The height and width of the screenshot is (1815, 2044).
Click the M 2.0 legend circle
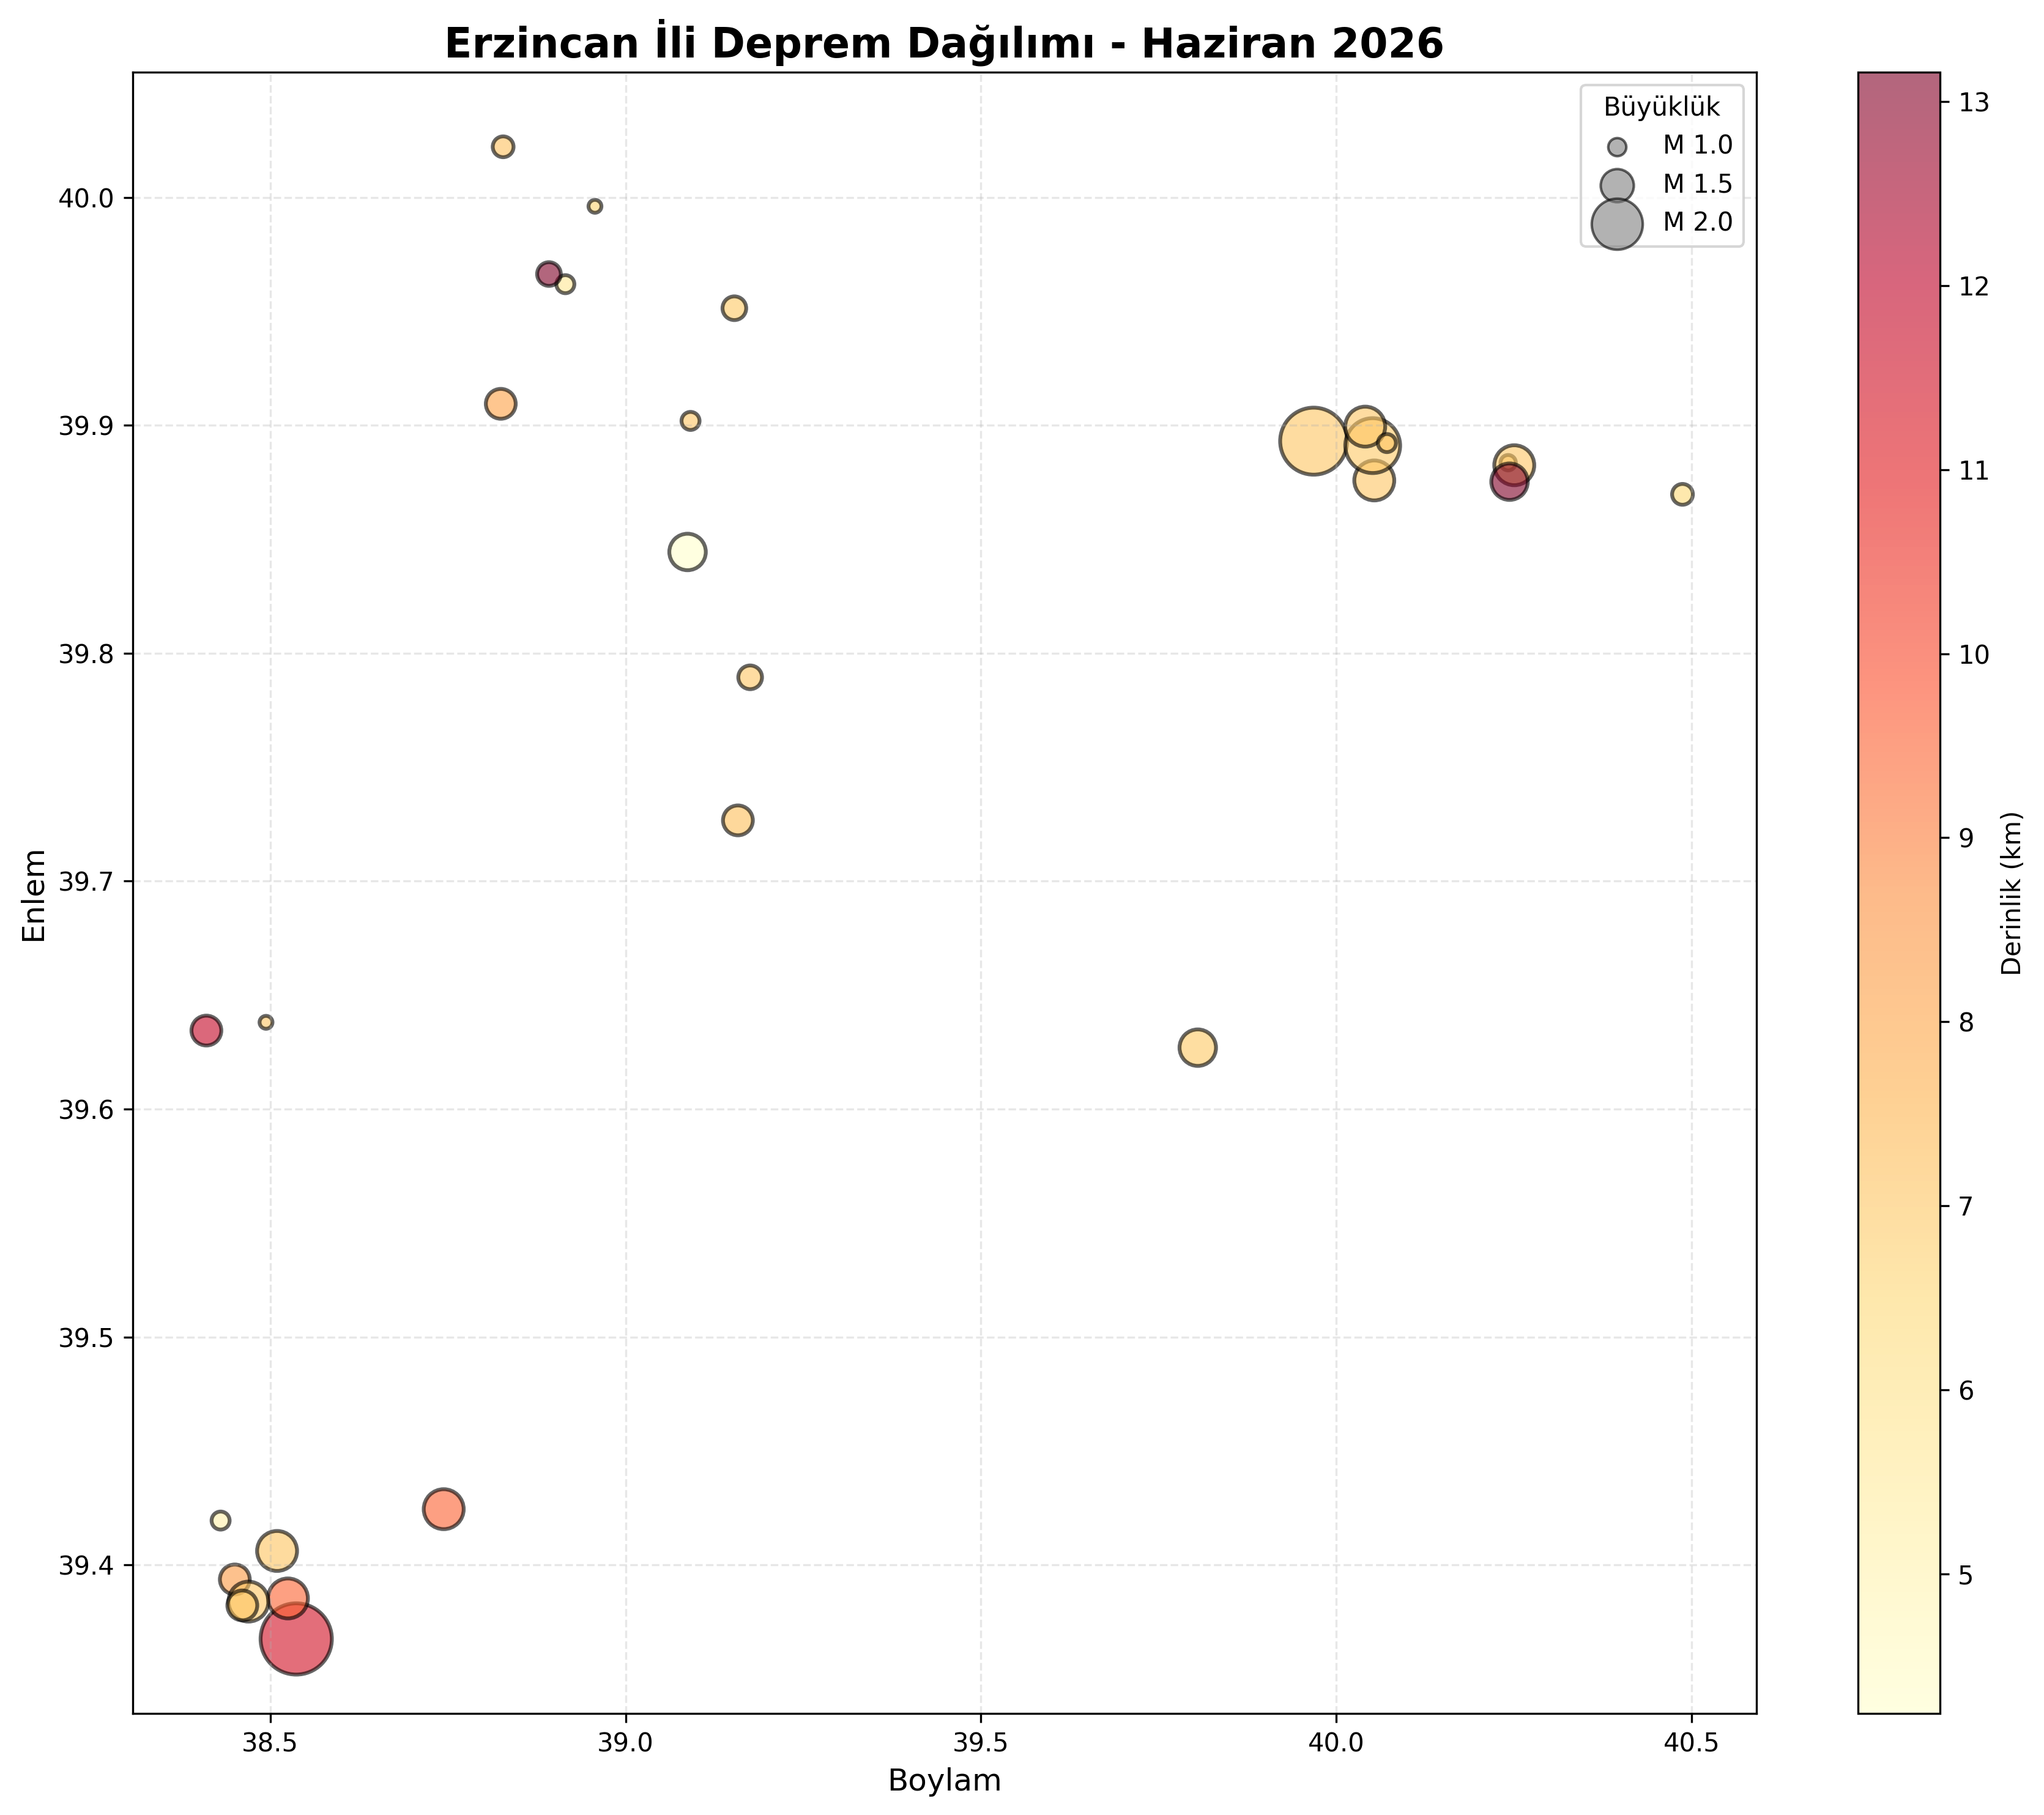pyautogui.click(x=1617, y=223)
